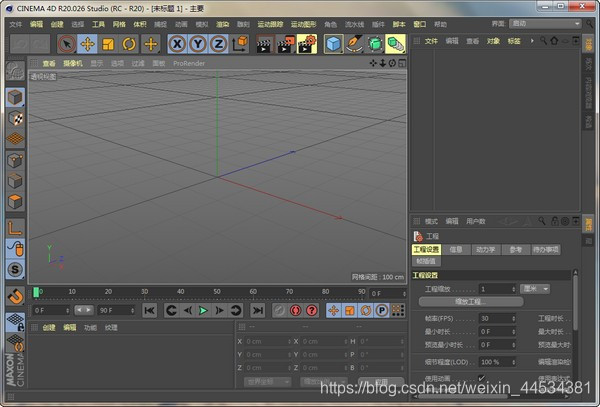Toggle Enable Axis L-shaped icon
Image resolution: width=600 pixels, height=407 pixels.
[15, 228]
